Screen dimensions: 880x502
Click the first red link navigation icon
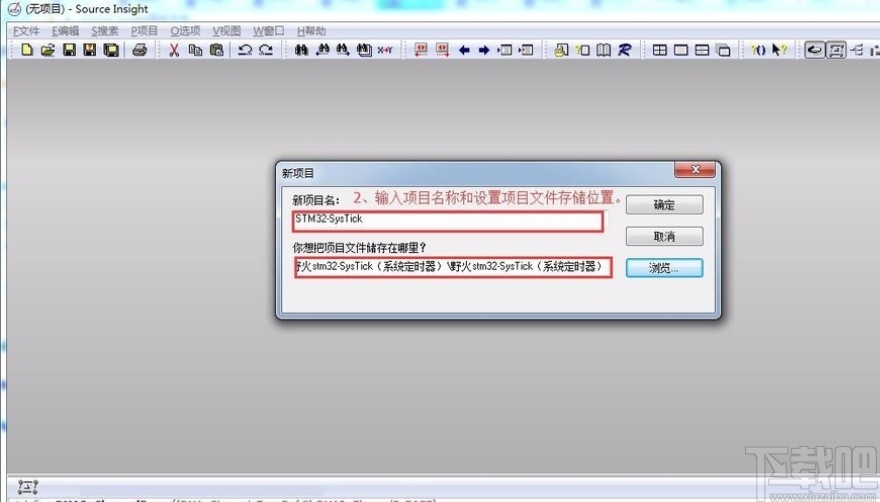421,50
